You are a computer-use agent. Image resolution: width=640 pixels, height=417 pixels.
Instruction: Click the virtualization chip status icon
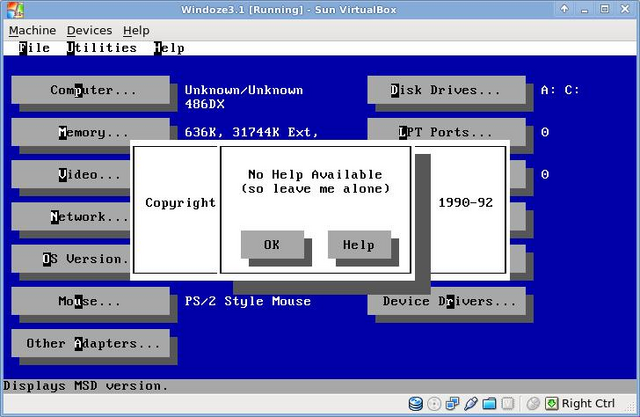[507, 404]
